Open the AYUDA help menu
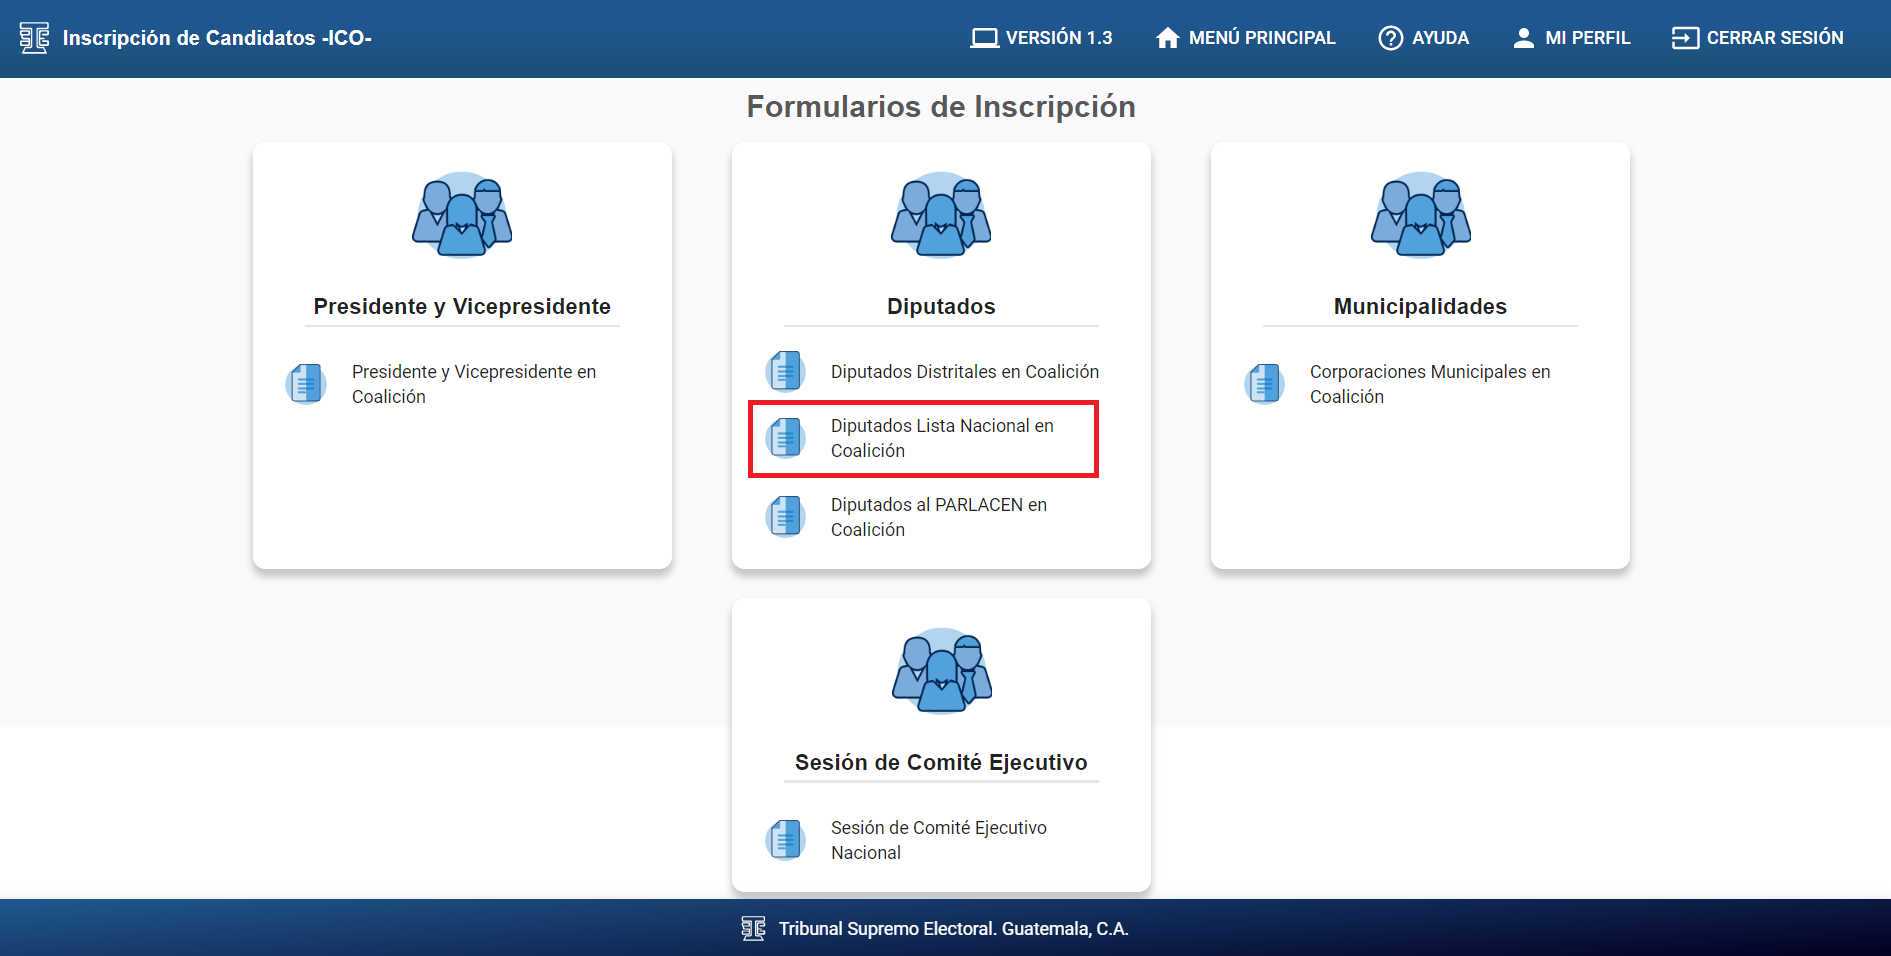This screenshot has height=956, width=1891. 1423,38
